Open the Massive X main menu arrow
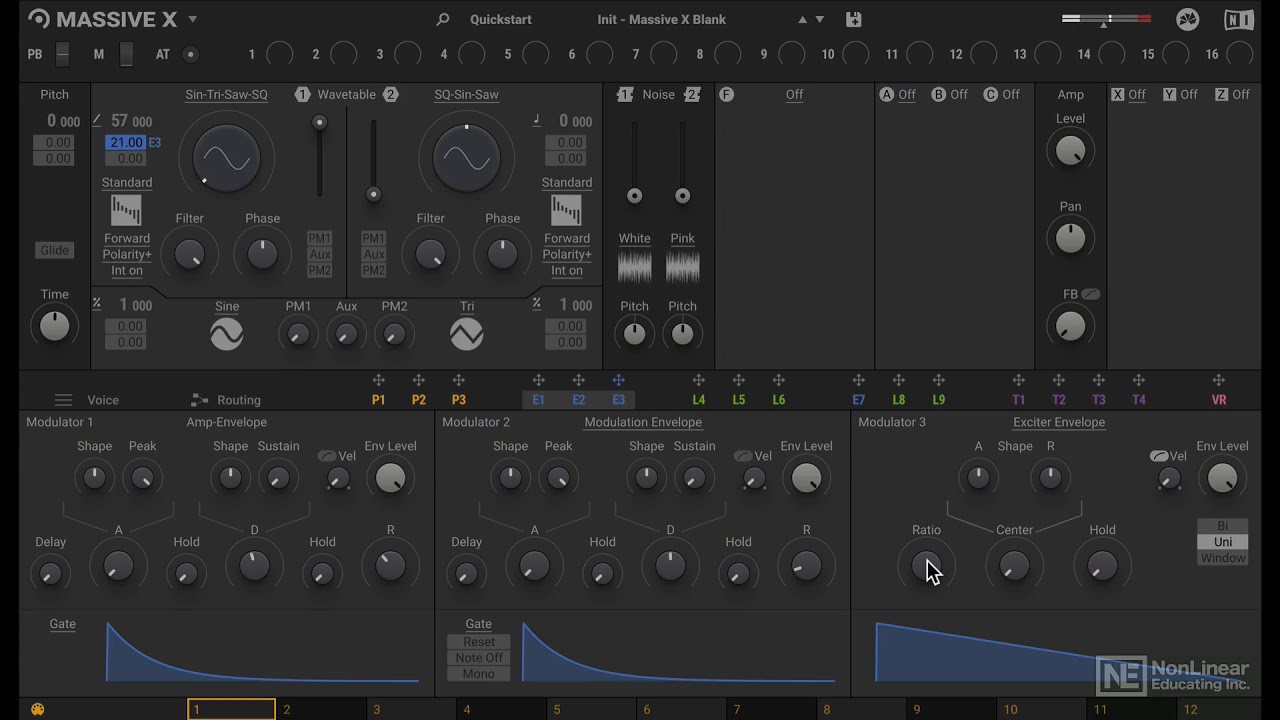 [193, 19]
